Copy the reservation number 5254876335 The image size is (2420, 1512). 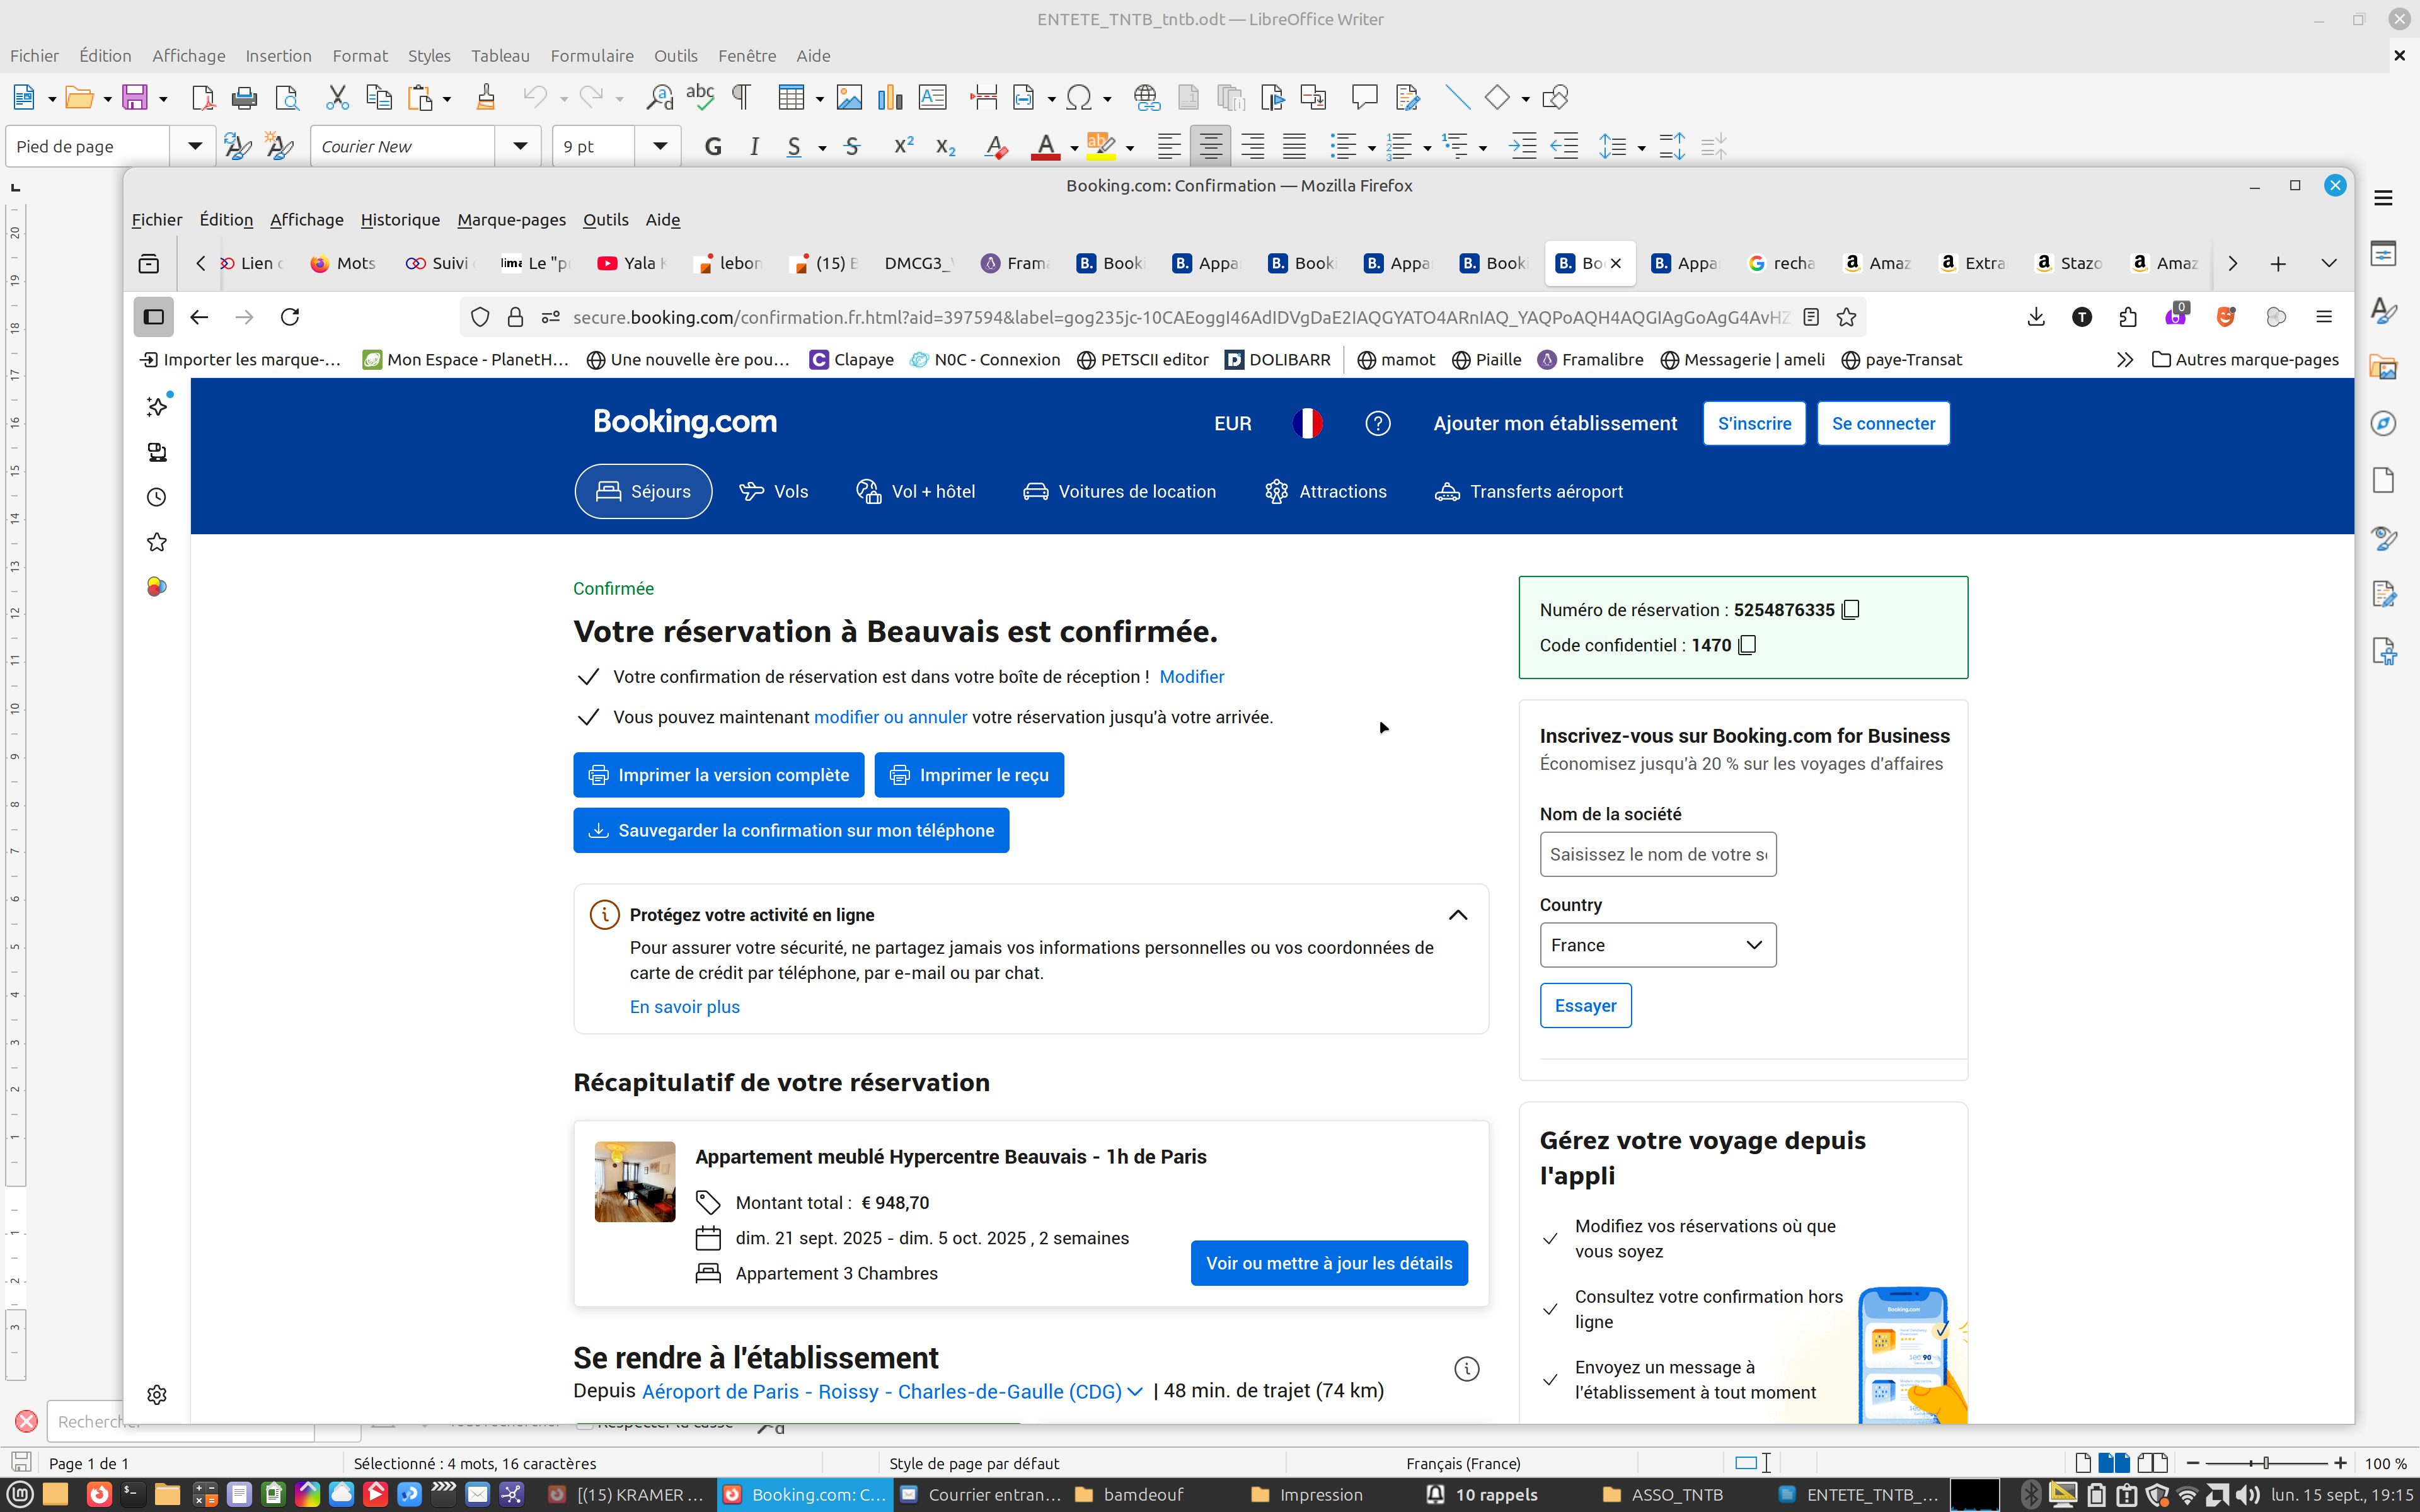tap(1850, 610)
